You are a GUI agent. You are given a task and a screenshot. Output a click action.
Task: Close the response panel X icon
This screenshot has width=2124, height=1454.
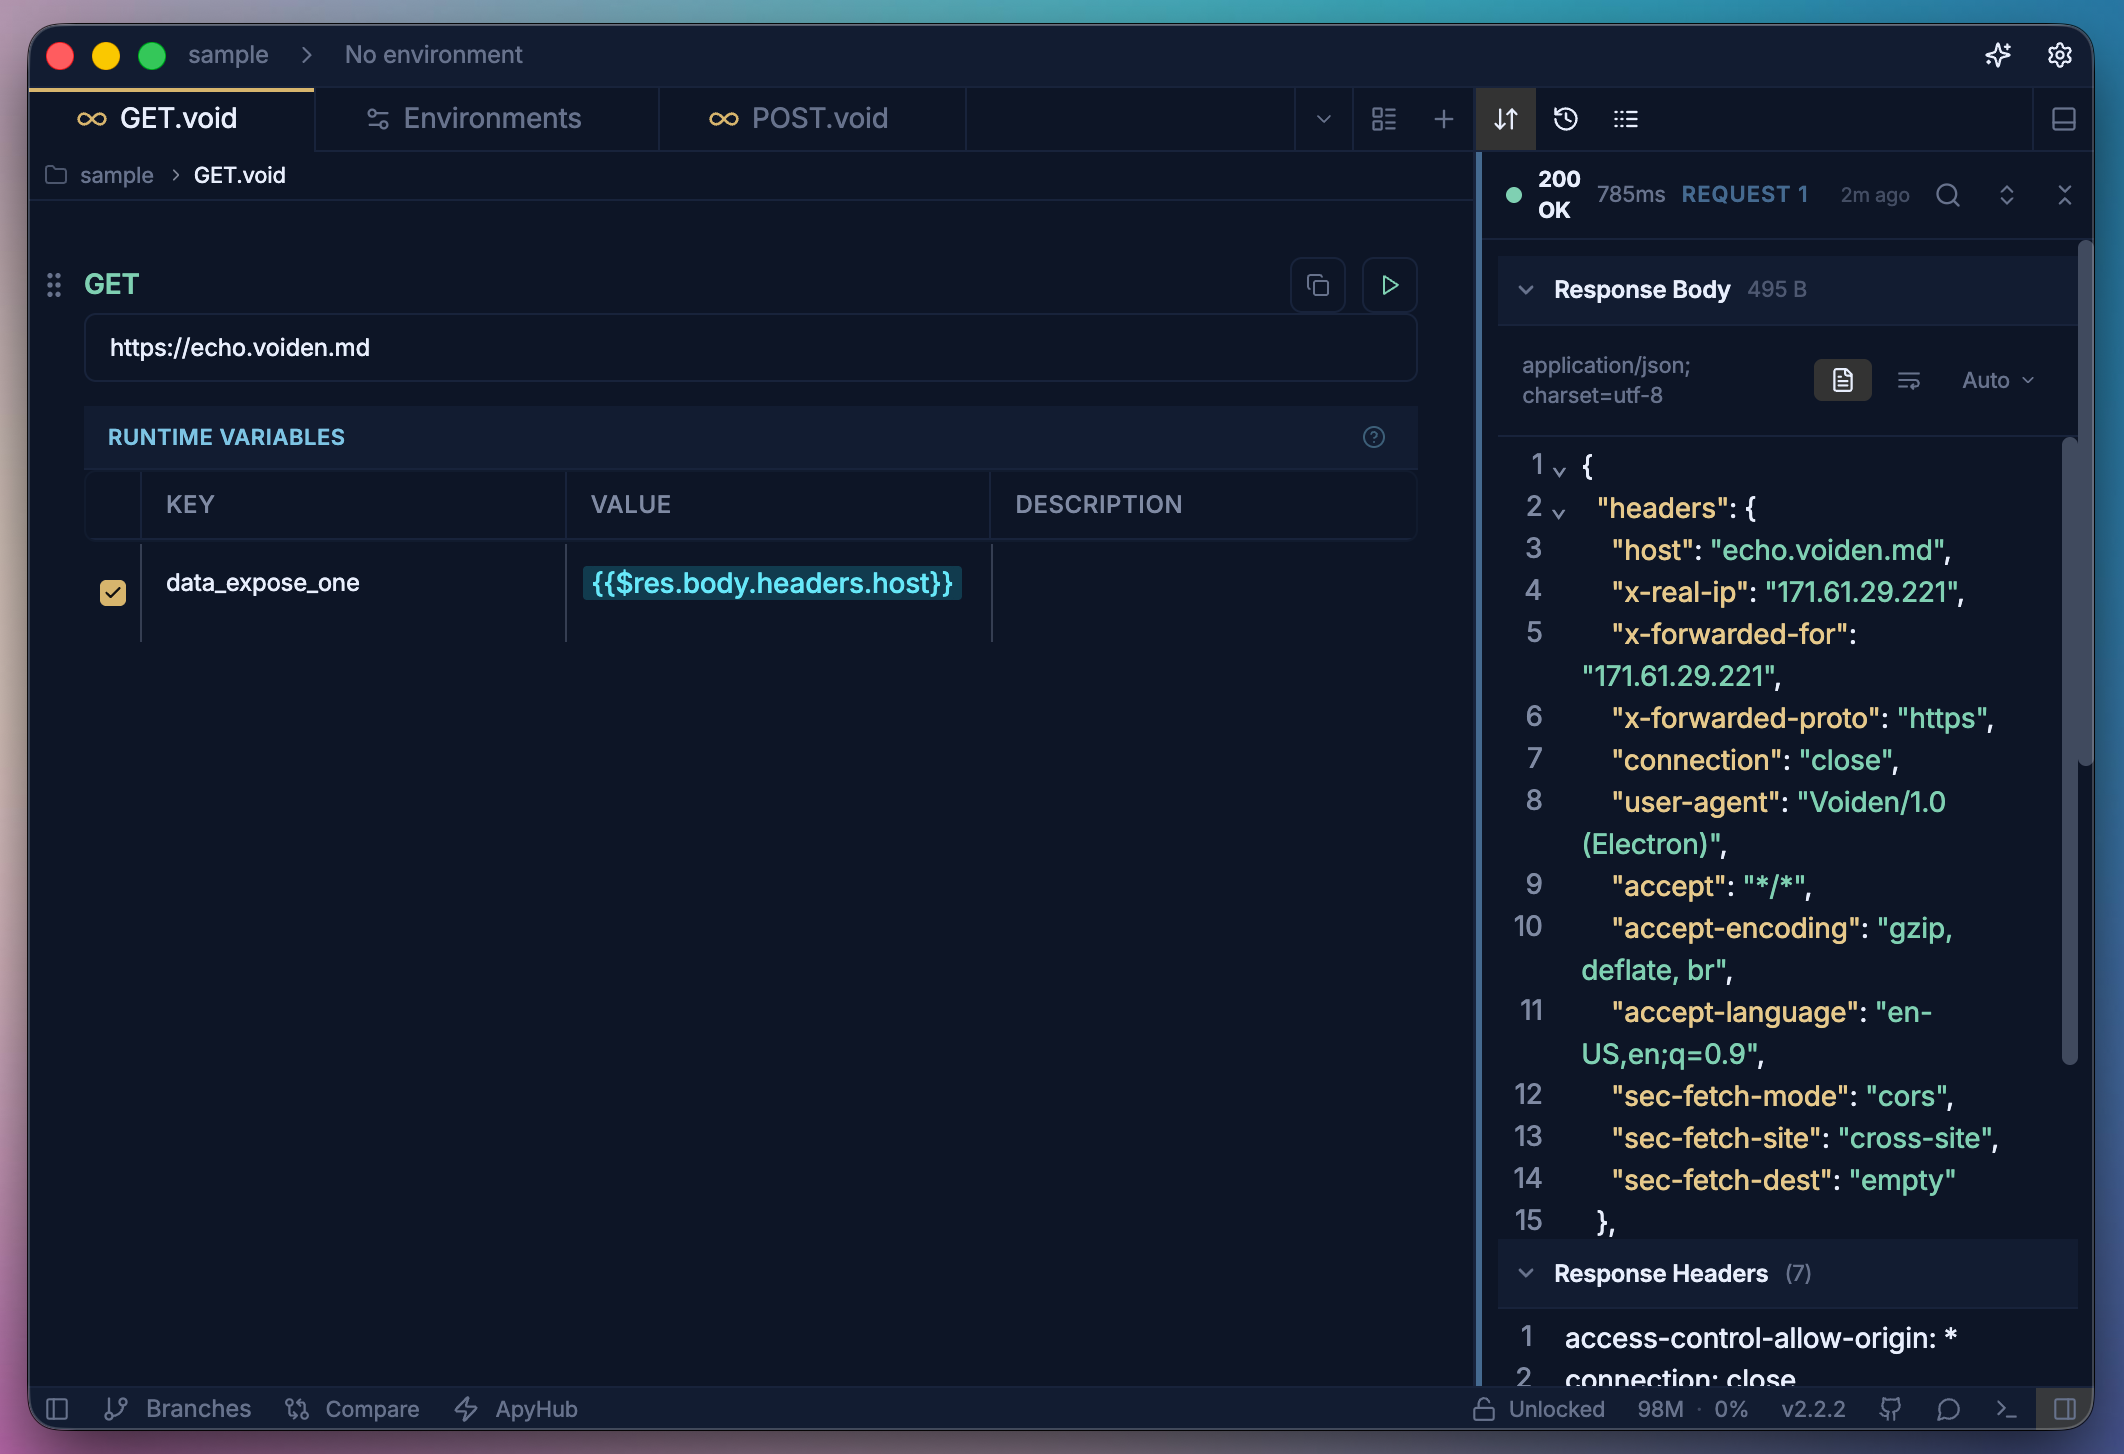2065,195
